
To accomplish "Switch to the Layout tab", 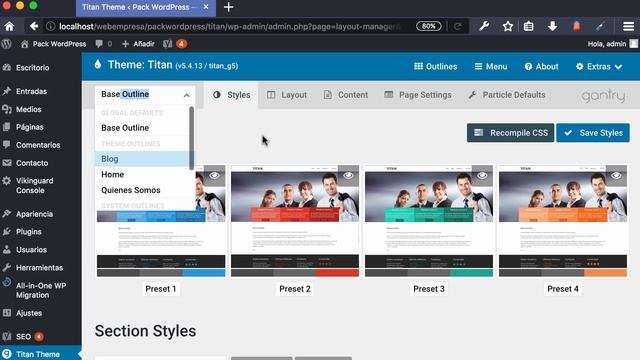I will (x=287, y=95).
